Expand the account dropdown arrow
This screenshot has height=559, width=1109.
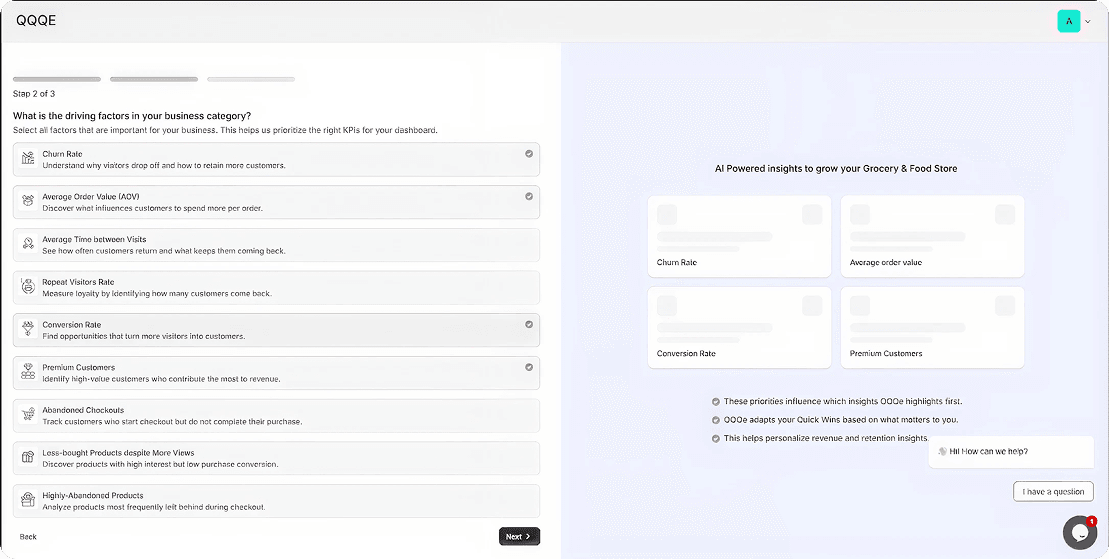1088,22
